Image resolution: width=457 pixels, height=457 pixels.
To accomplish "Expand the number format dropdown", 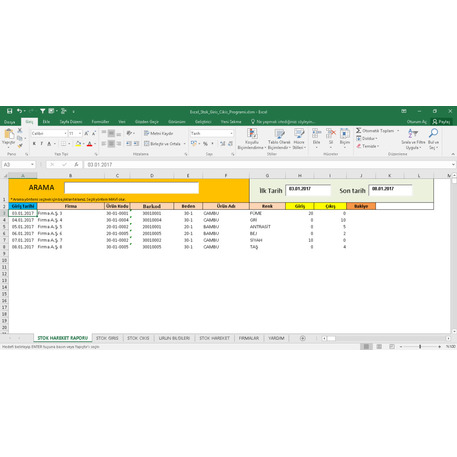I will 232,133.
